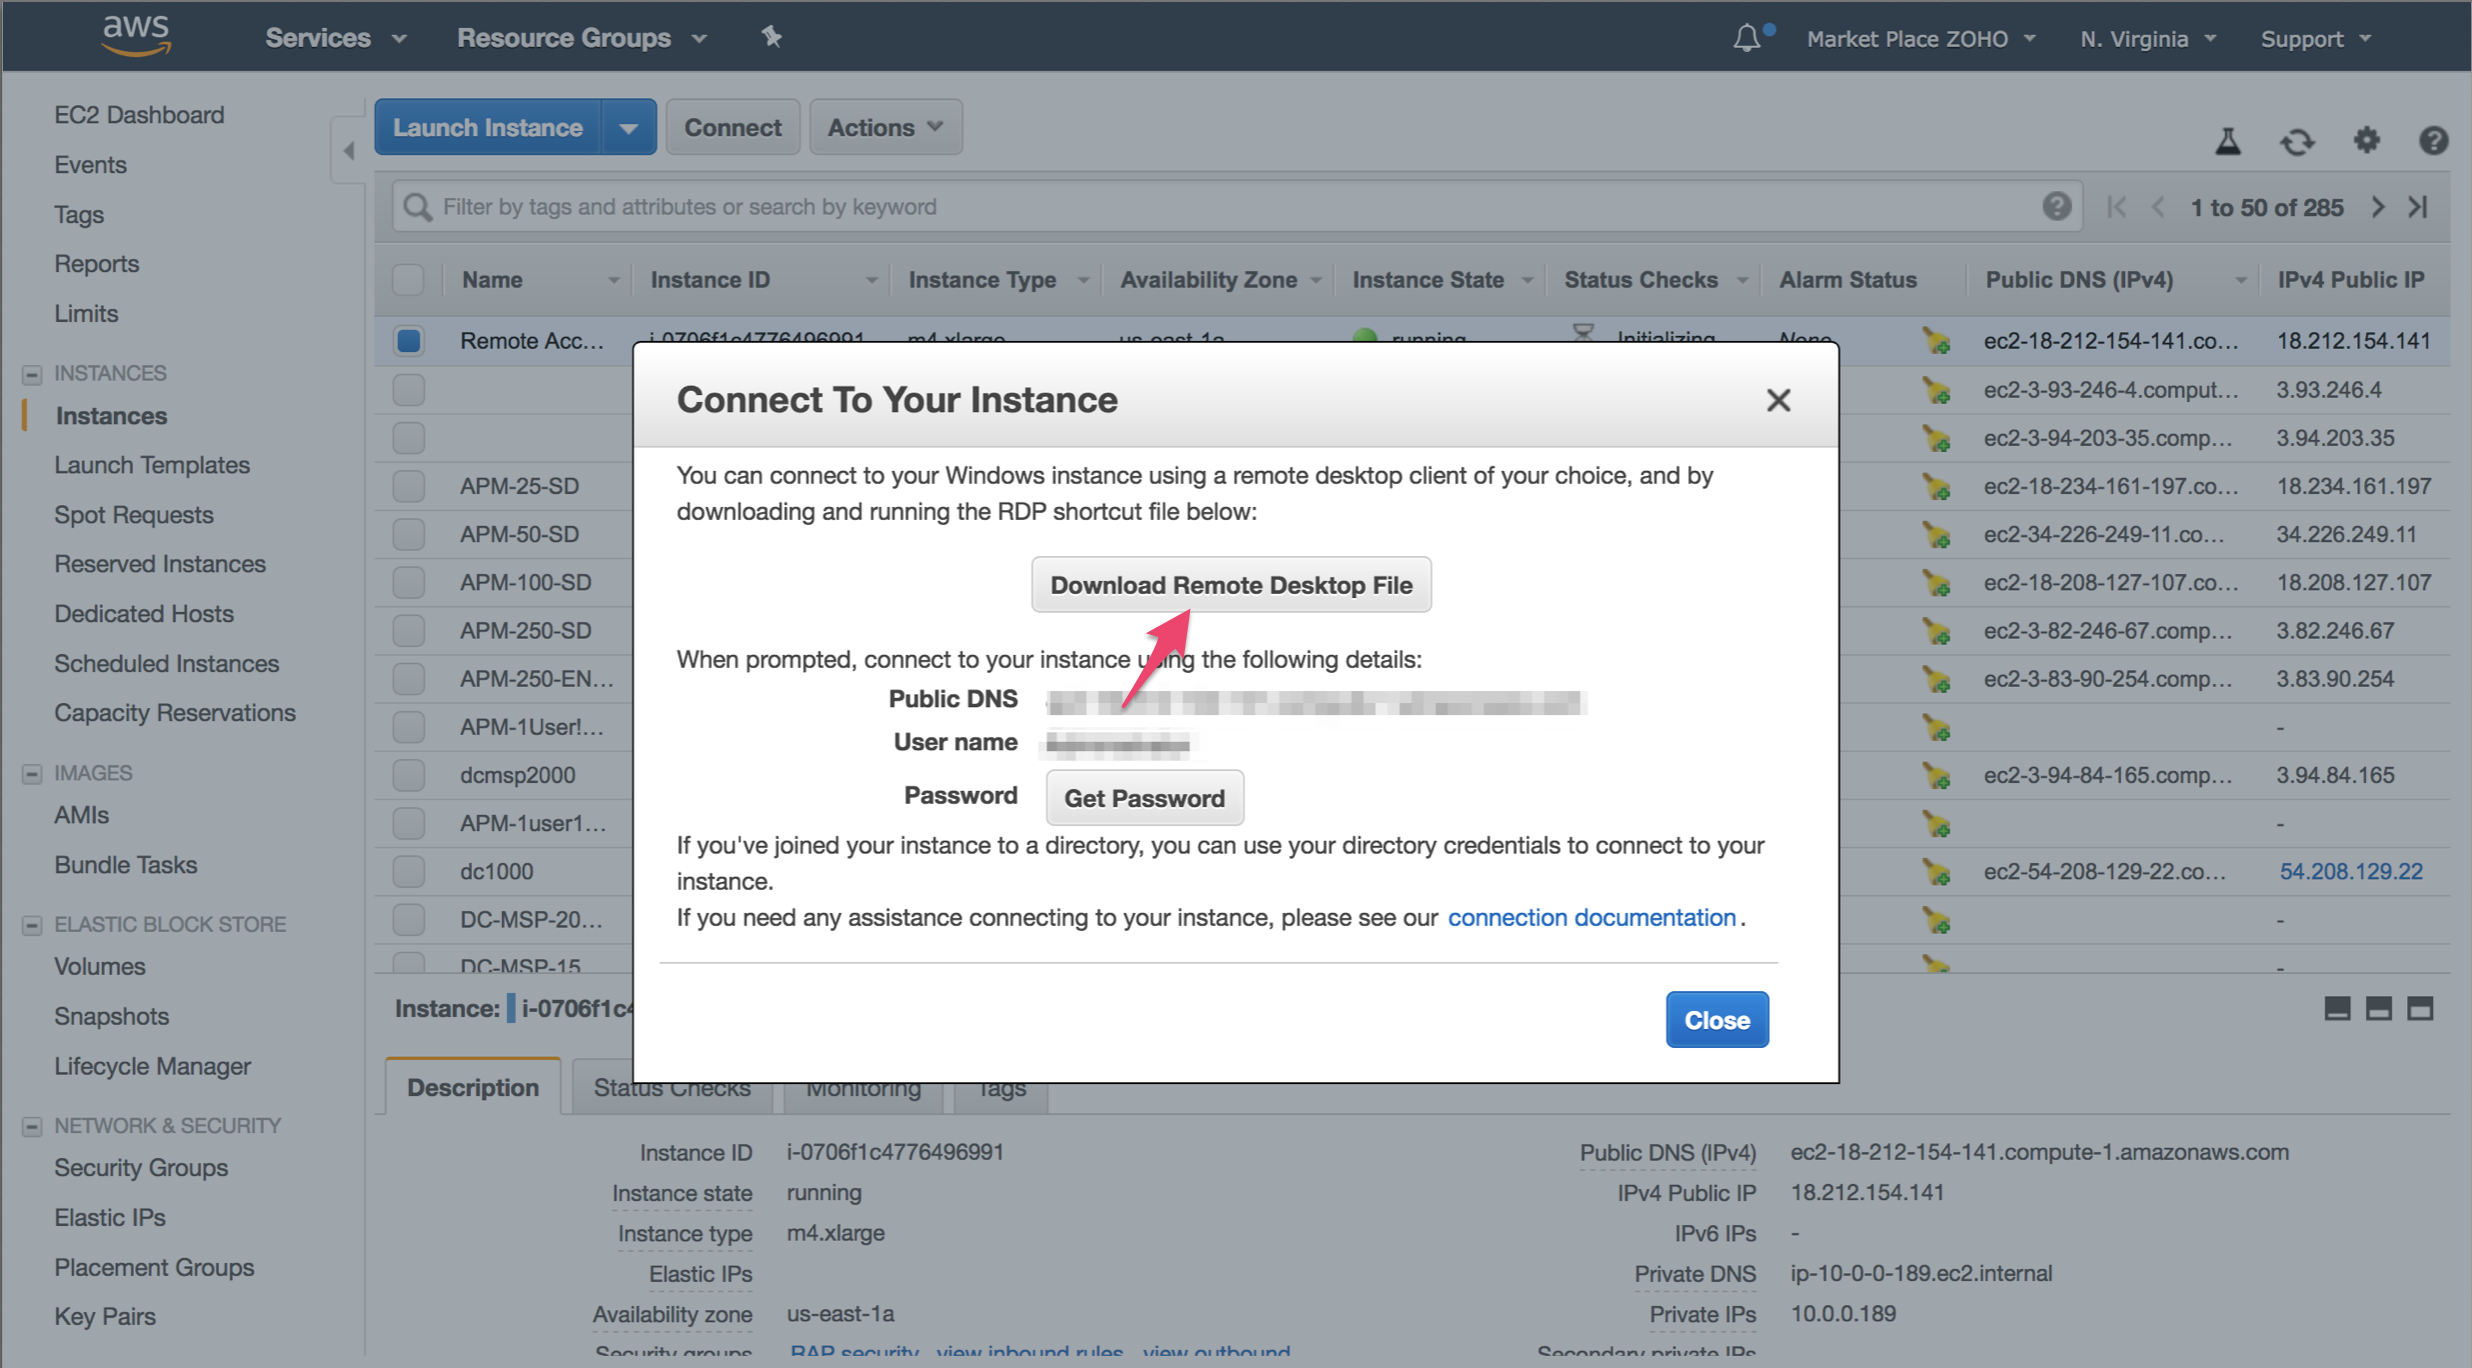Click the notifications bell icon

(x=1747, y=38)
